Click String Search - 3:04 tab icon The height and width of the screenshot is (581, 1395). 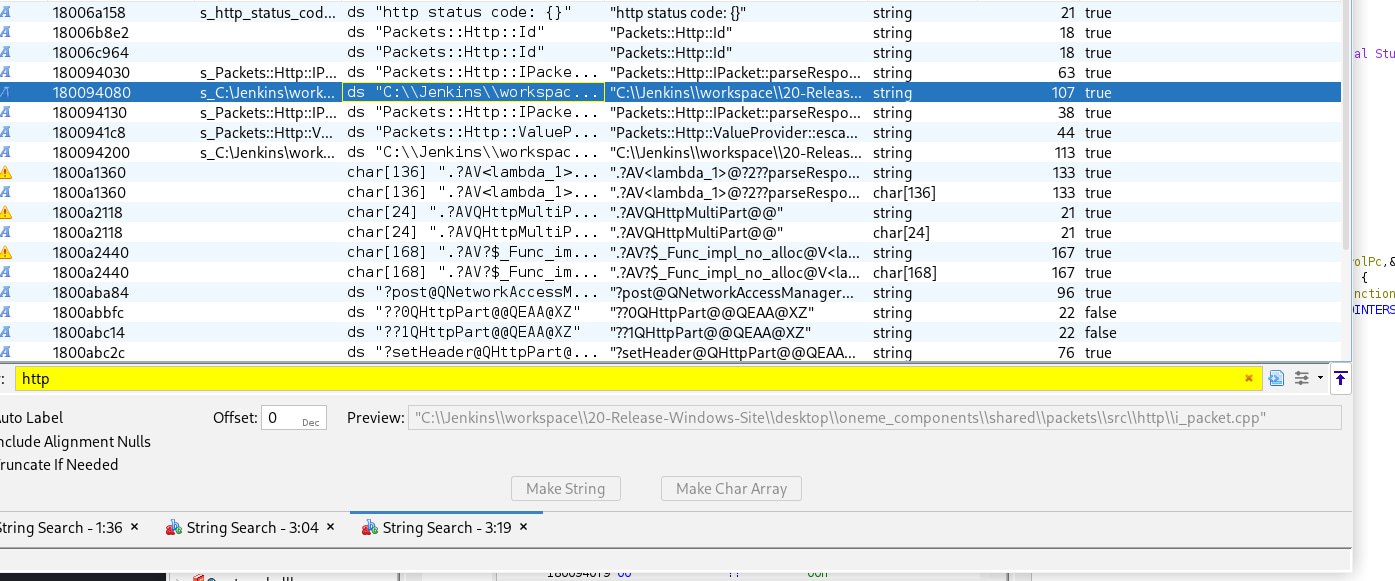[174, 527]
